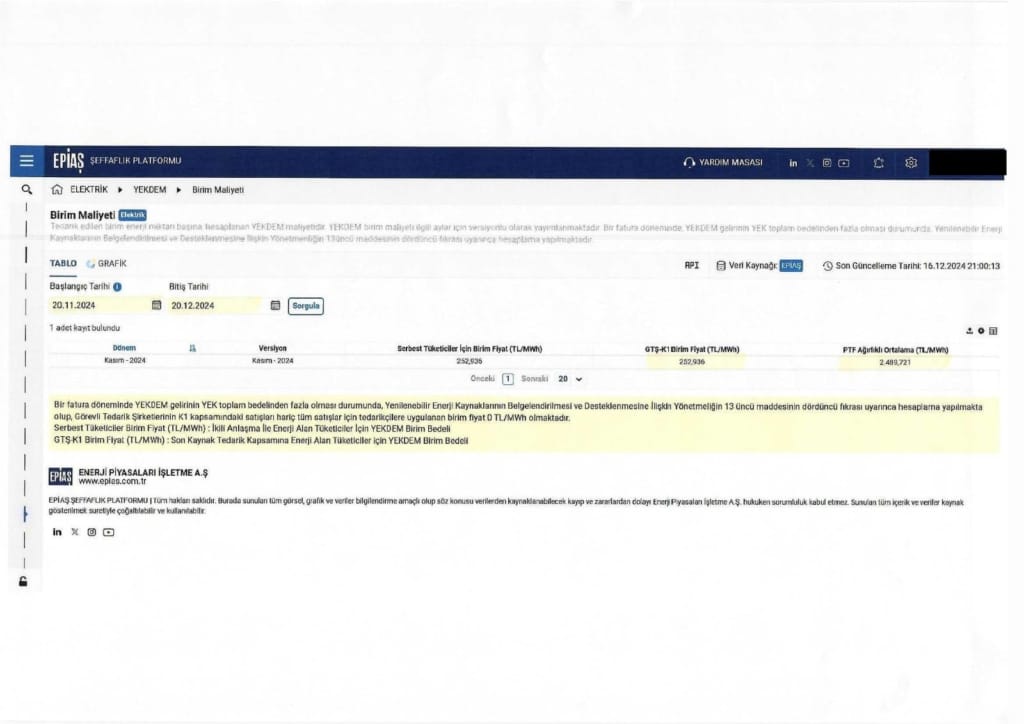Open the settings gear in header
Viewport: 1024px width, 724px height.
pos(911,162)
